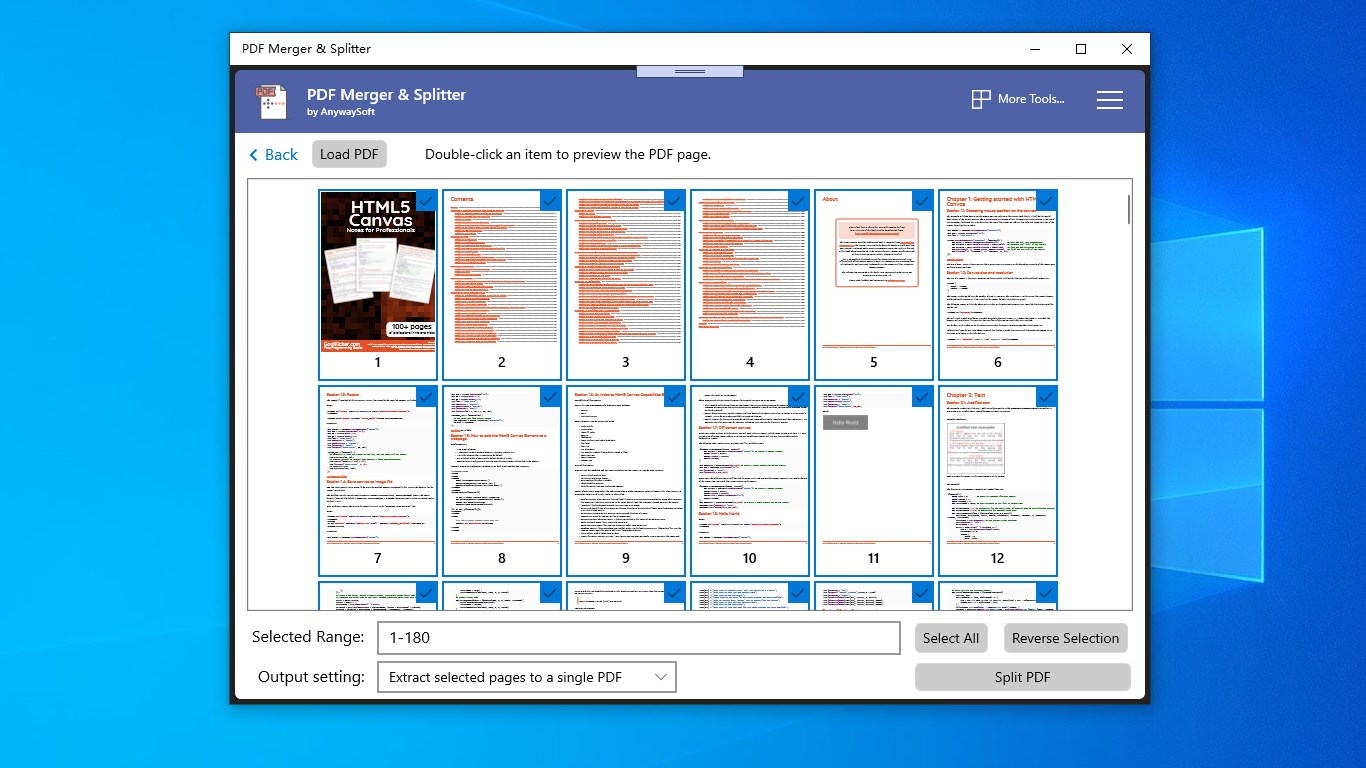Click Select All
The height and width of the screenshot is (768, 1366).
coord(950,637)
